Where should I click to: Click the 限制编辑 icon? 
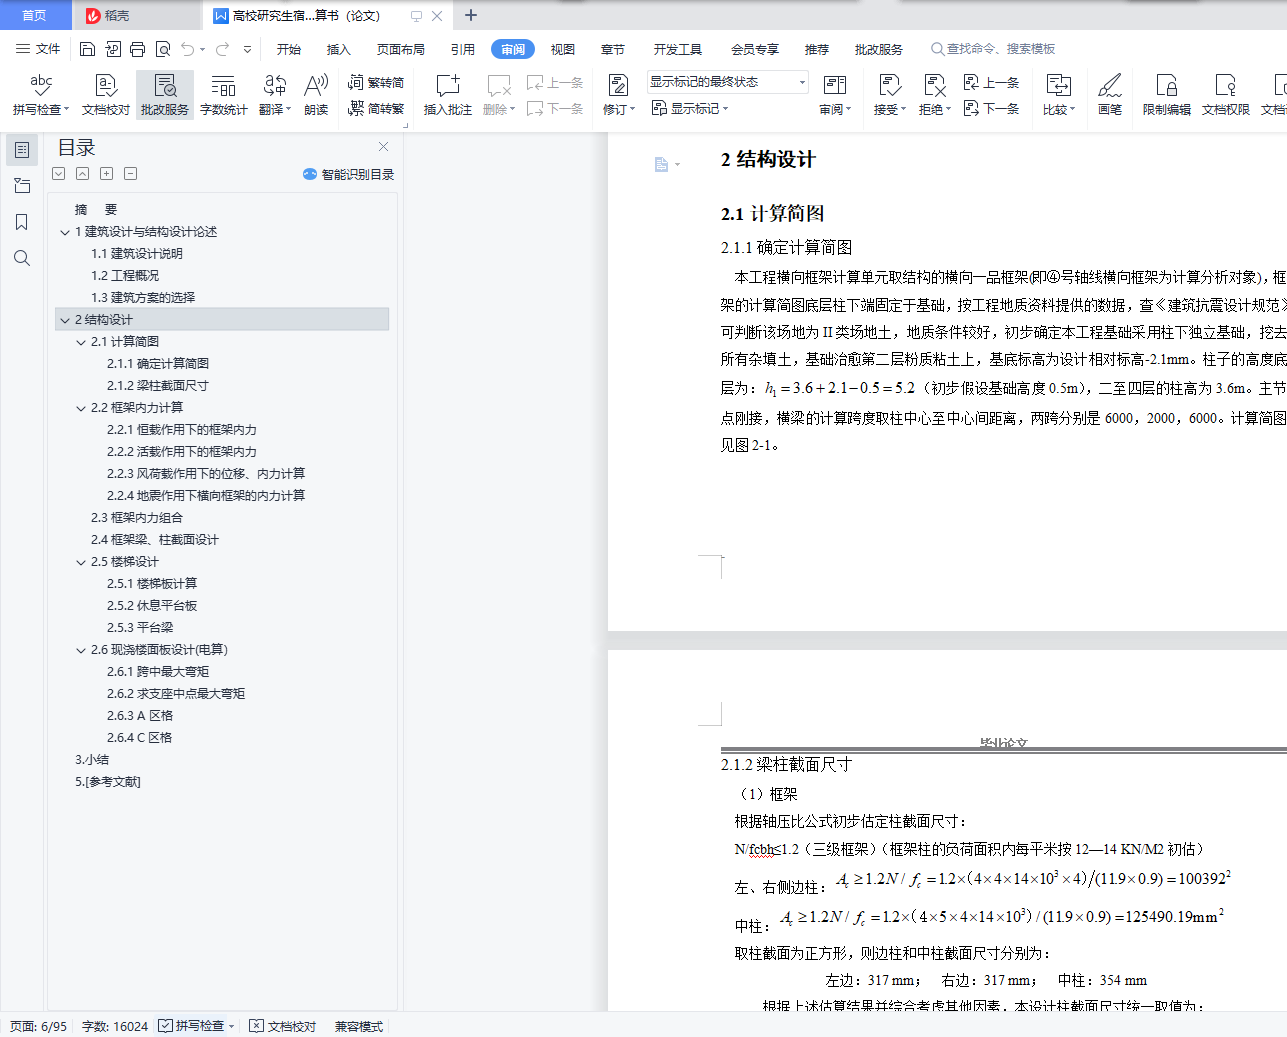[1167, 95]
